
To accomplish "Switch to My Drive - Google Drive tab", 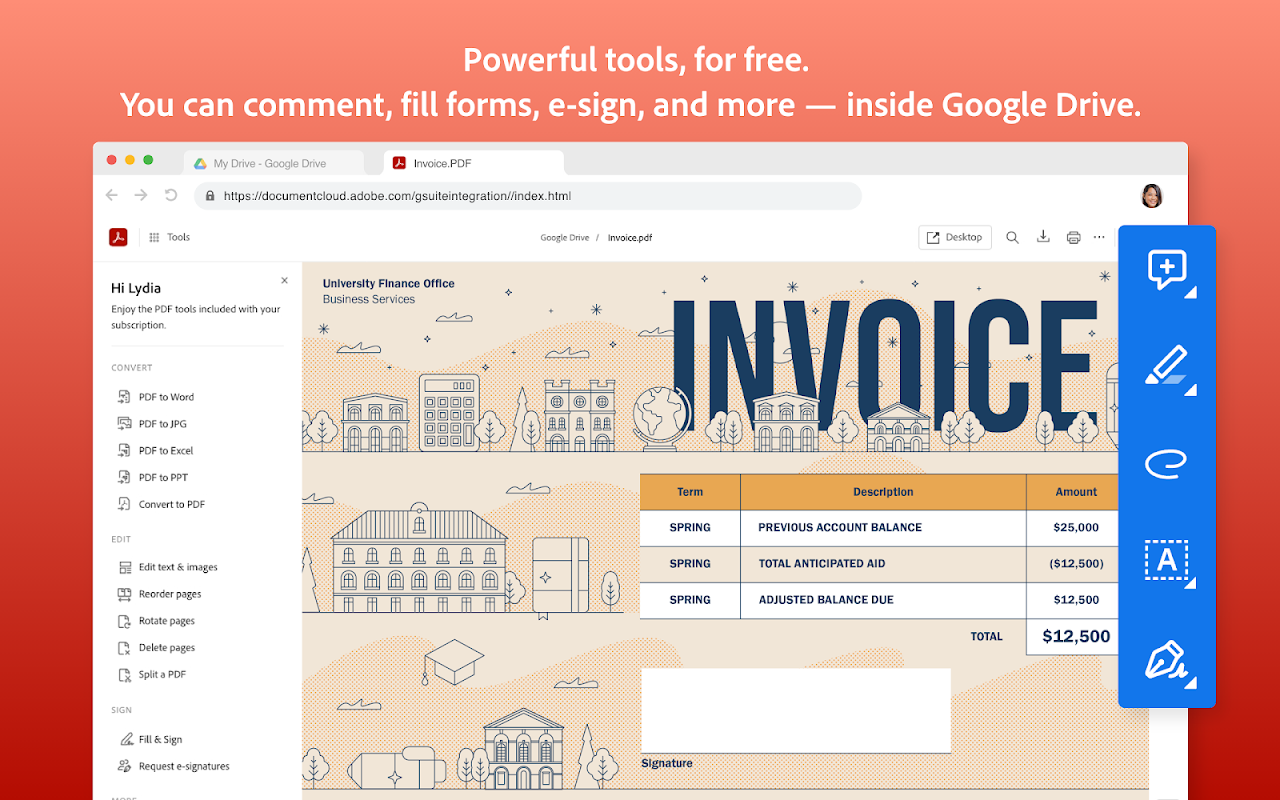I will (x=274, y=163).
